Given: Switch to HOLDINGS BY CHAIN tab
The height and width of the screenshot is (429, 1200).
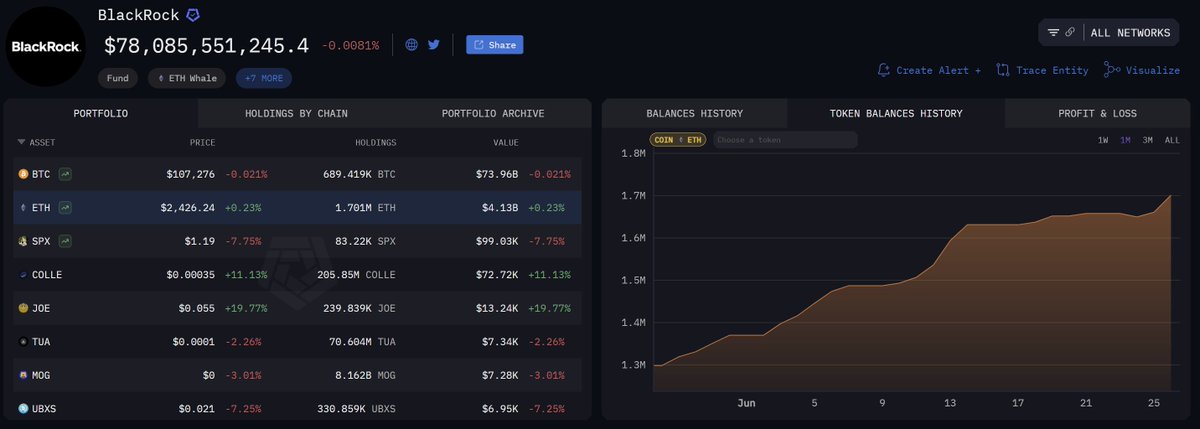Looking at the screenshot, I should tap(296, 114).
